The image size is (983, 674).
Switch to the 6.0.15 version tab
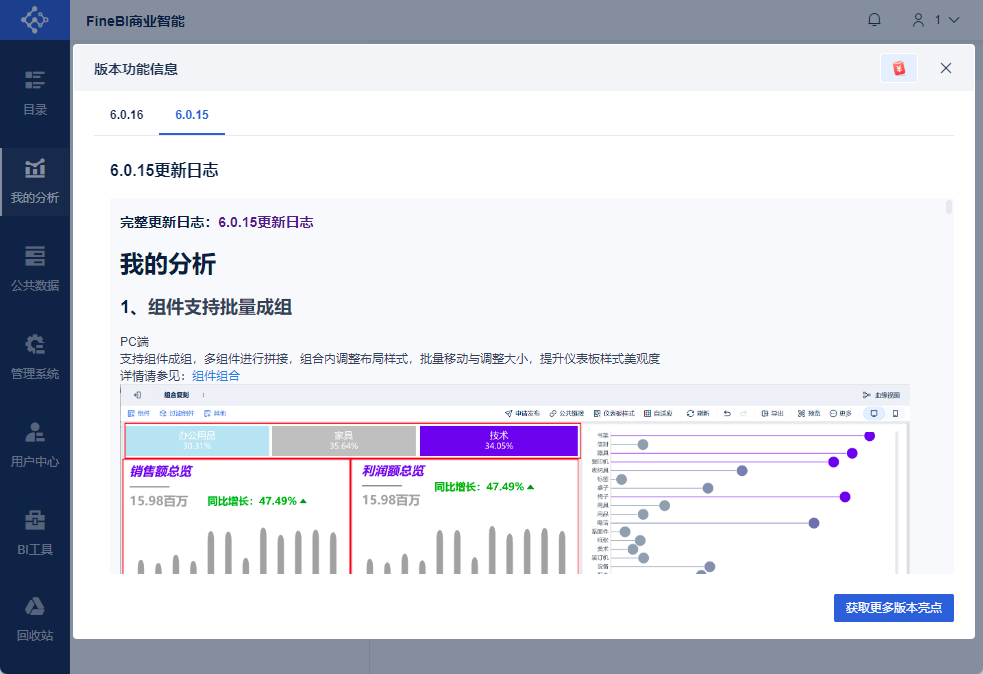(191, 114)
